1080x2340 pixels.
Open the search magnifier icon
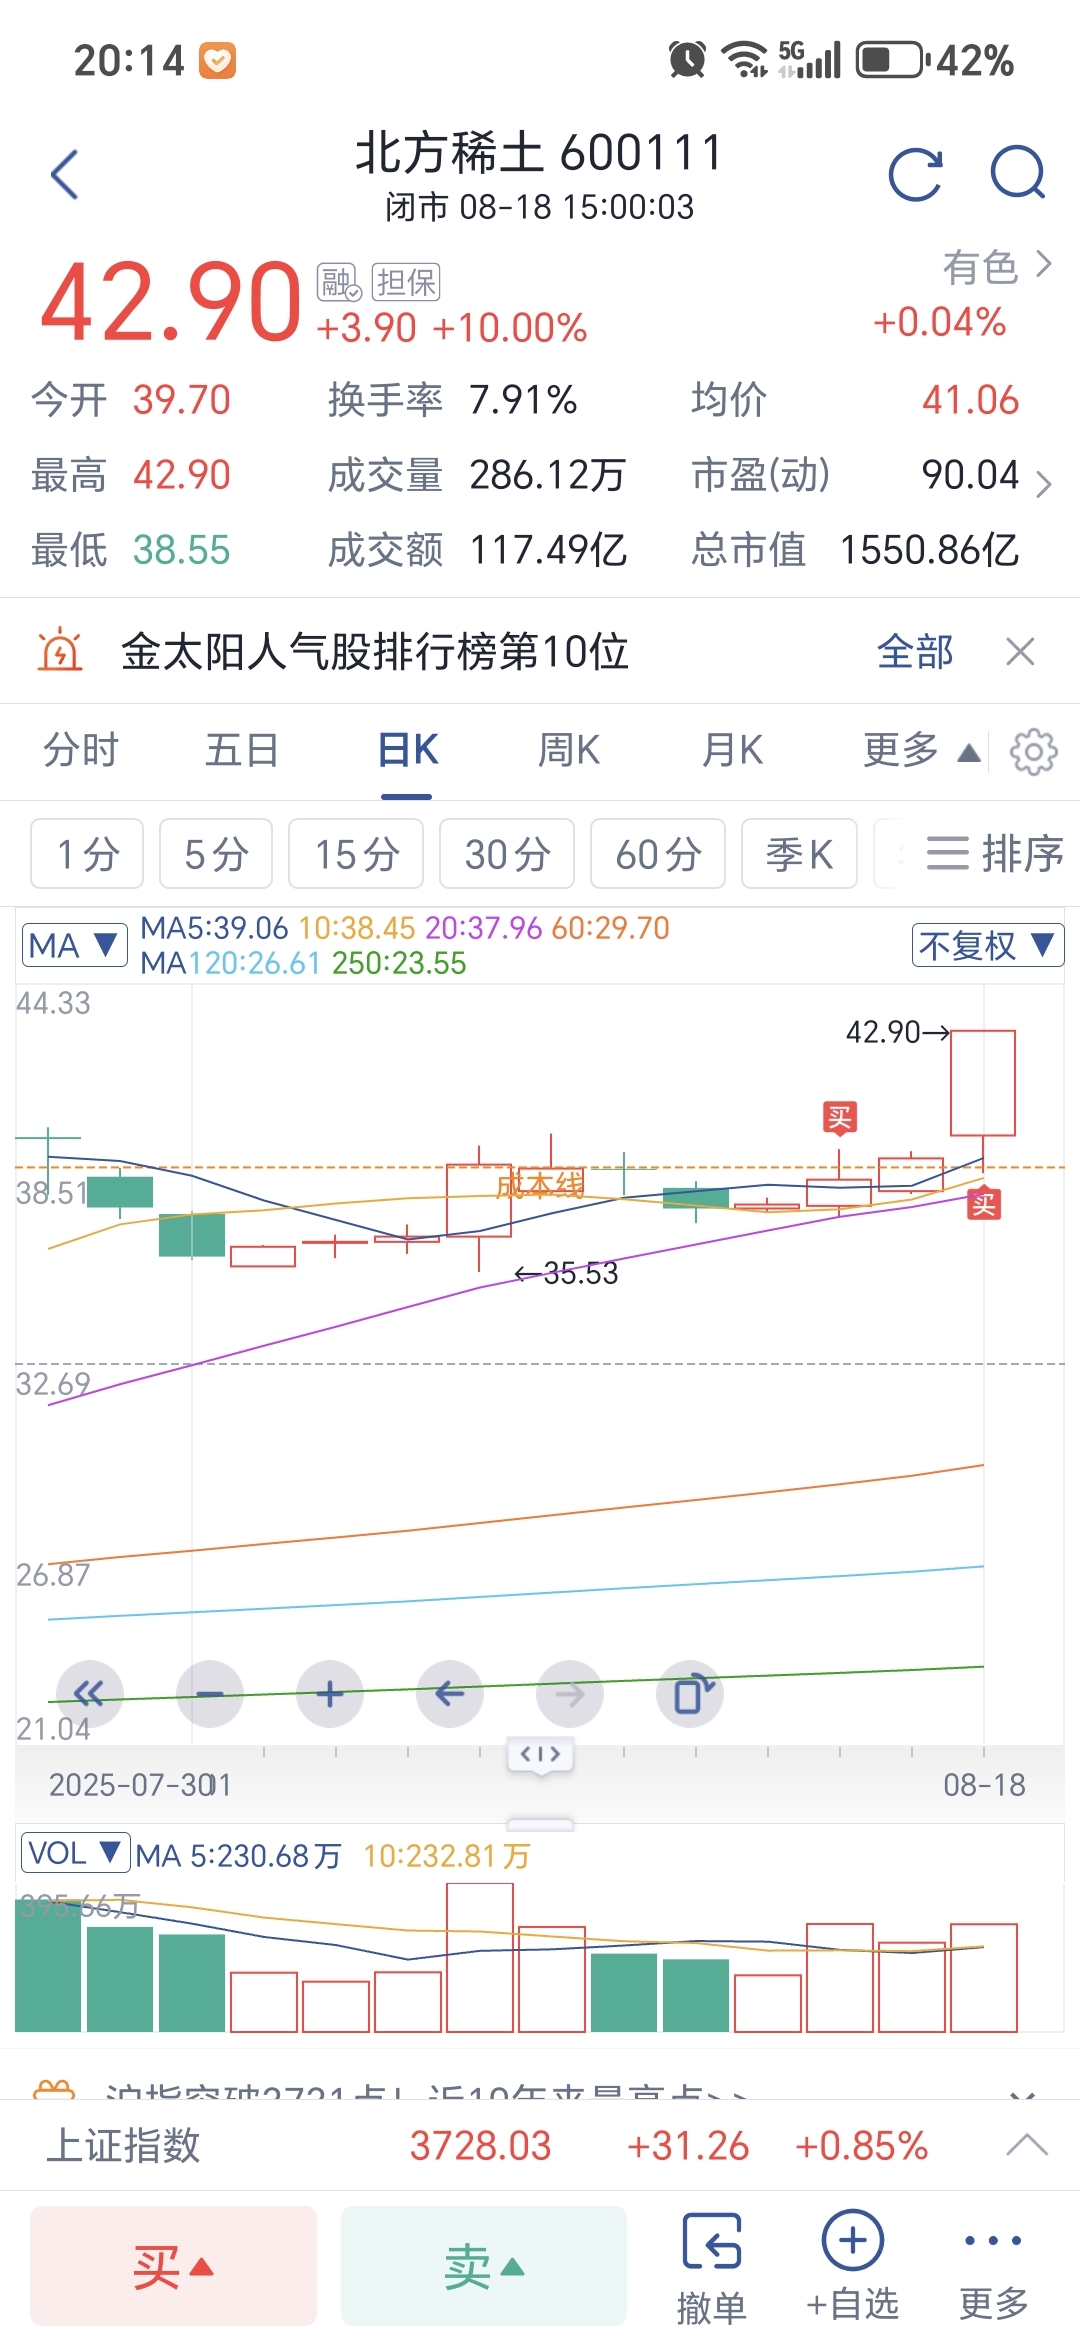[x=1018, y=173]
